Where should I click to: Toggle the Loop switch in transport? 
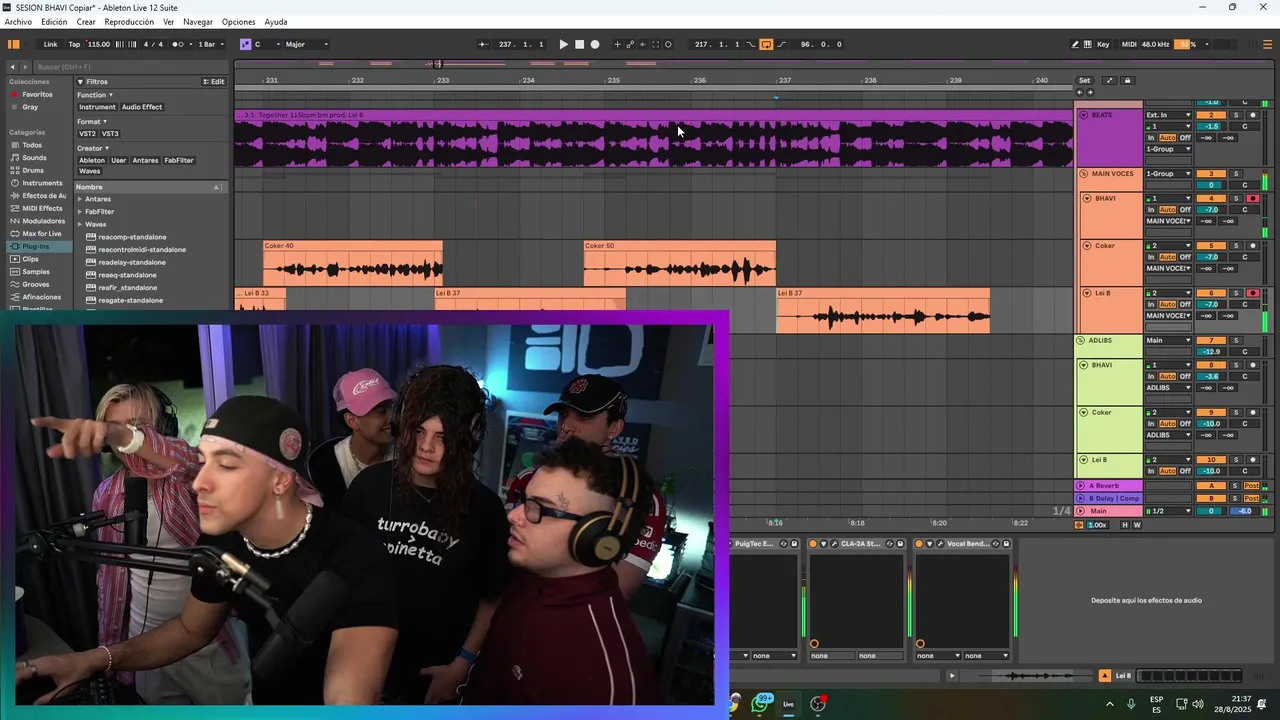(x=766, y=44)
